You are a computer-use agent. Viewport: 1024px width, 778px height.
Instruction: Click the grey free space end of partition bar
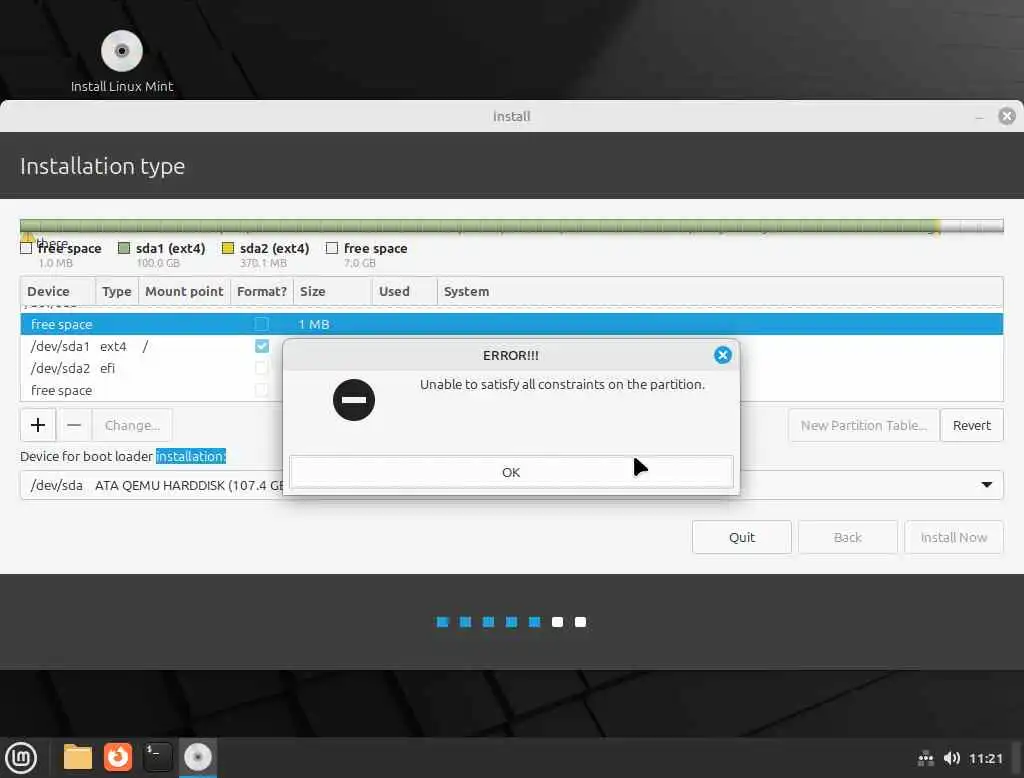(x=972, y=227)
